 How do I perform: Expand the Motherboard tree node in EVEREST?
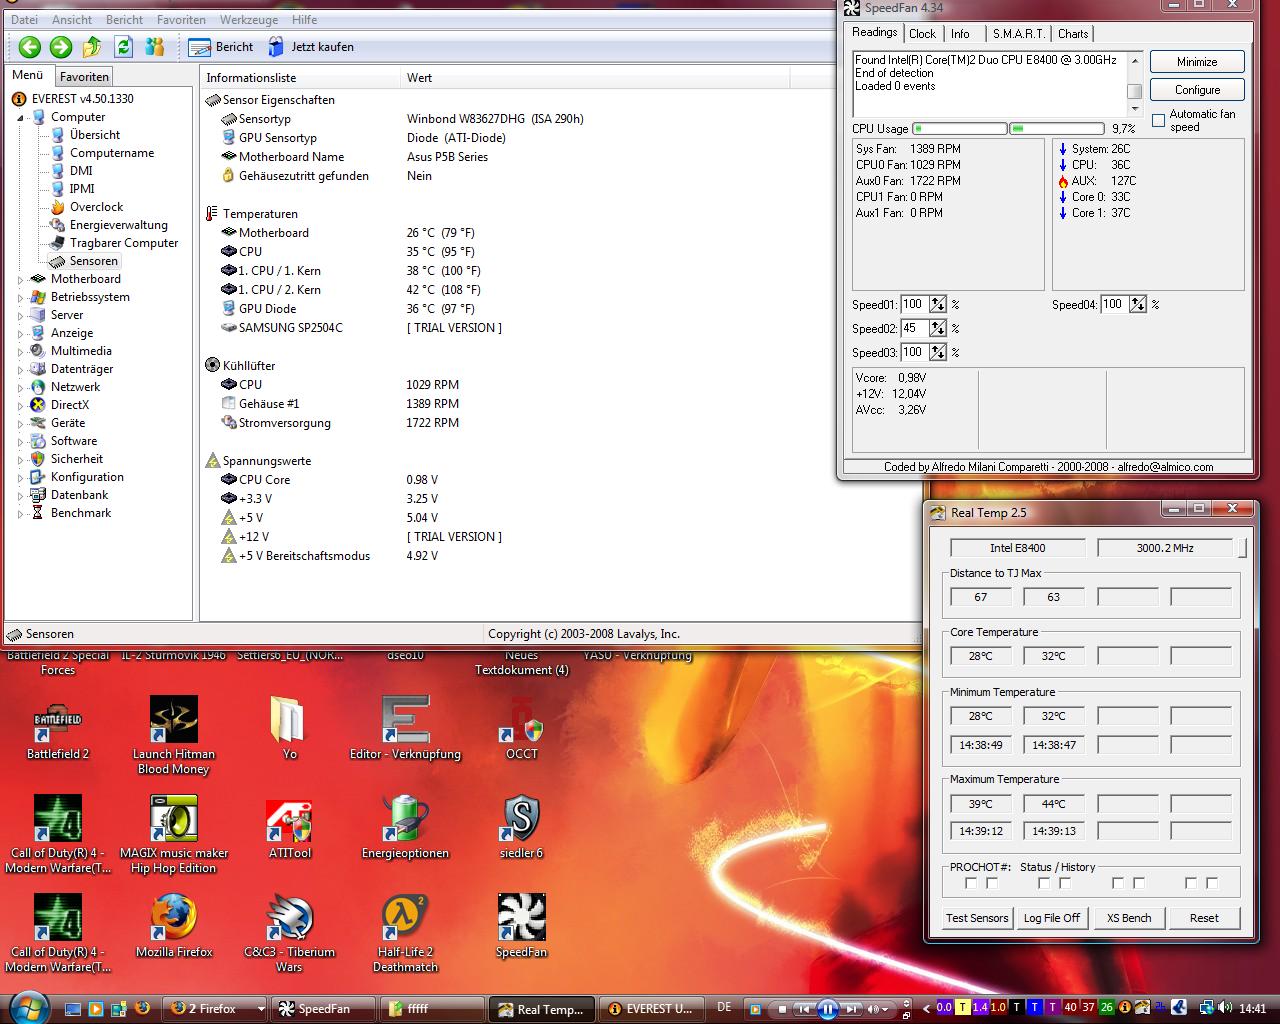[20, 280]
